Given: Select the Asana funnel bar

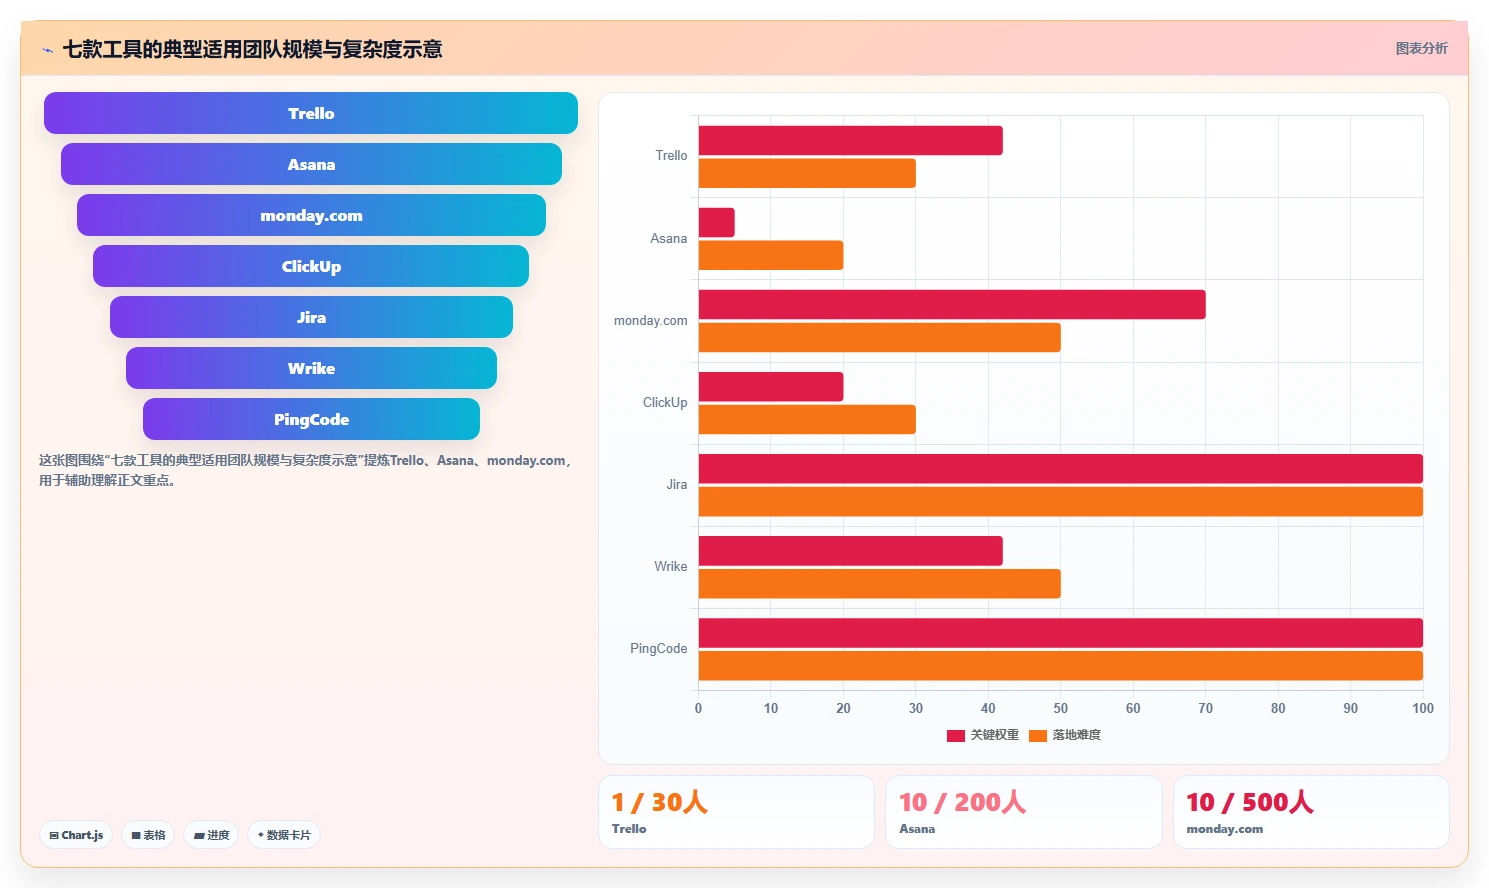Looking at the screenshot, I should coord(311,164).
